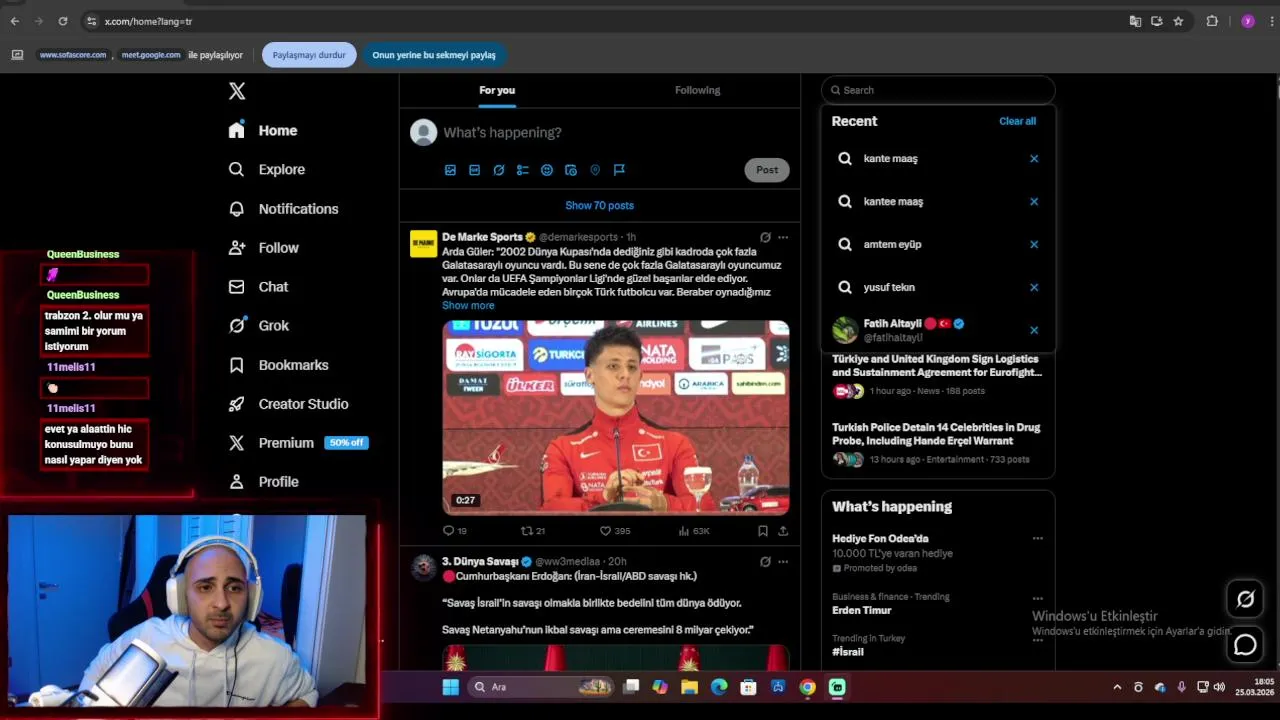Viewport: 1280px width, 720px height.
Task: Share the De Marke Sports post
Action: click(783, 531)
